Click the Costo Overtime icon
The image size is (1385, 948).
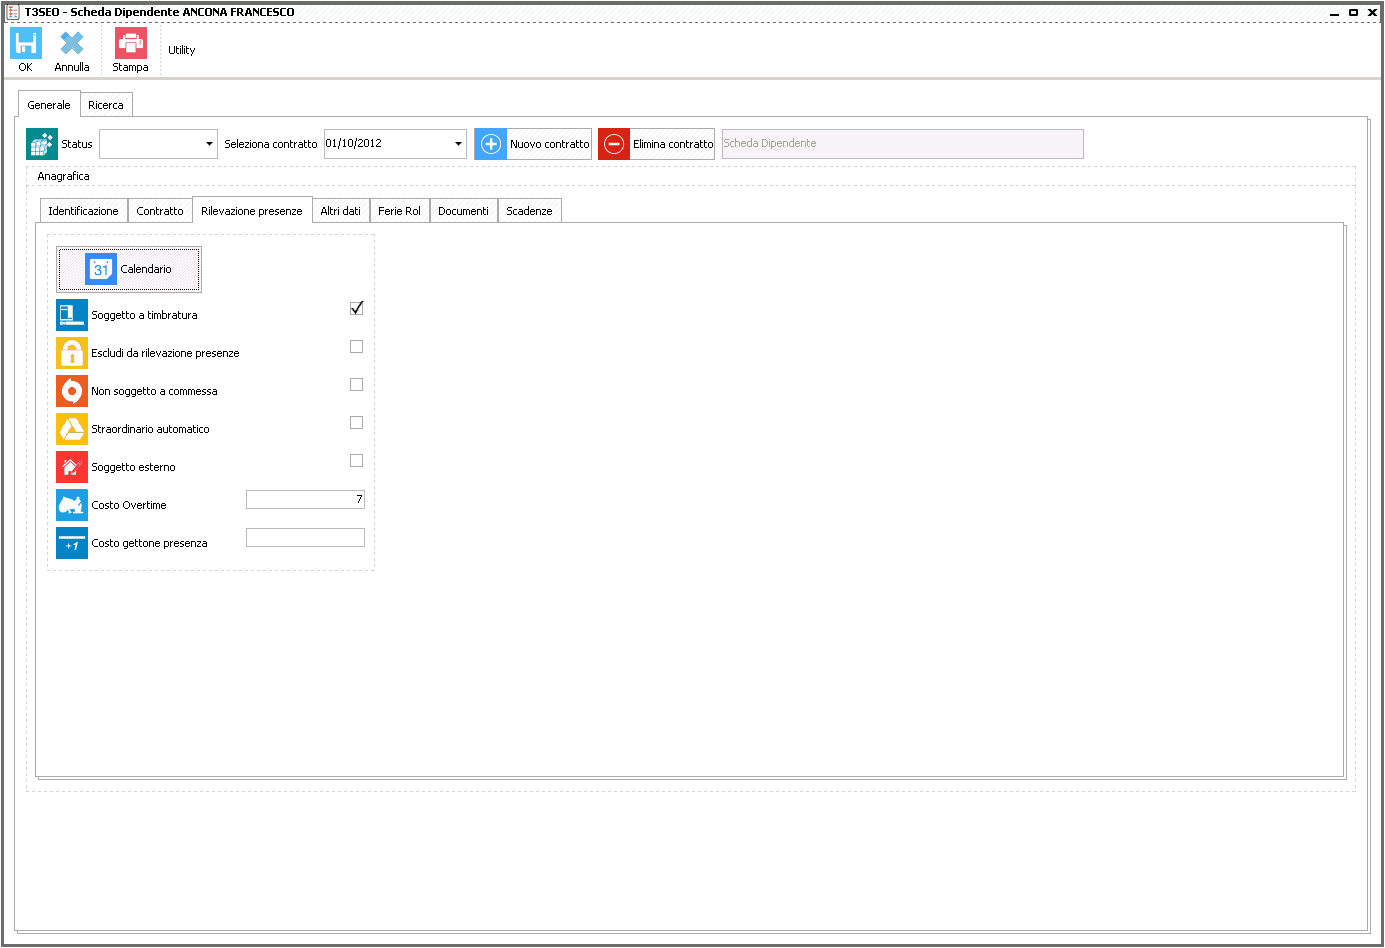(x=72, y=505)
